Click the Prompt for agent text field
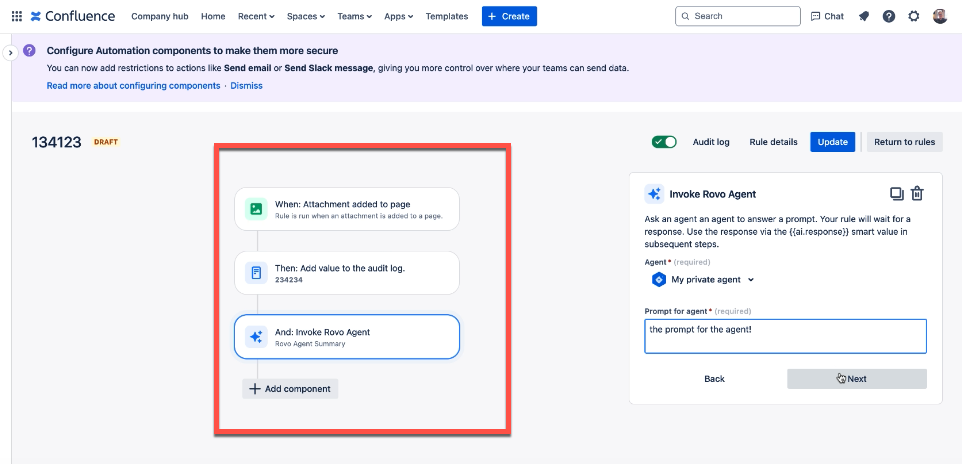The width and height of the screenshot is (962, 464). tap(785, 336)
